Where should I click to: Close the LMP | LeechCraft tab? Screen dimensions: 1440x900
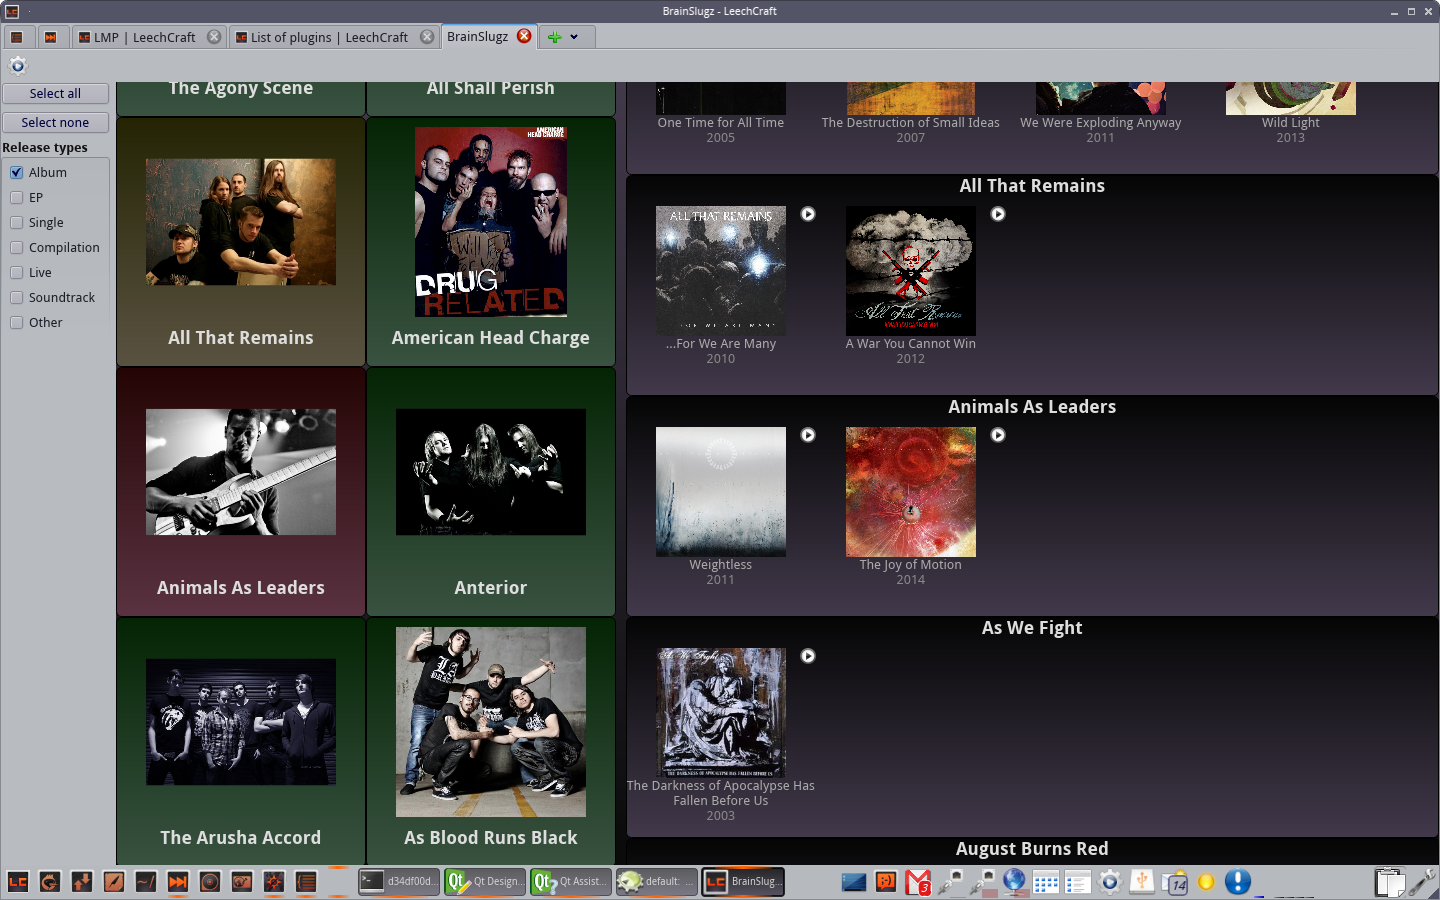[214, 37]
